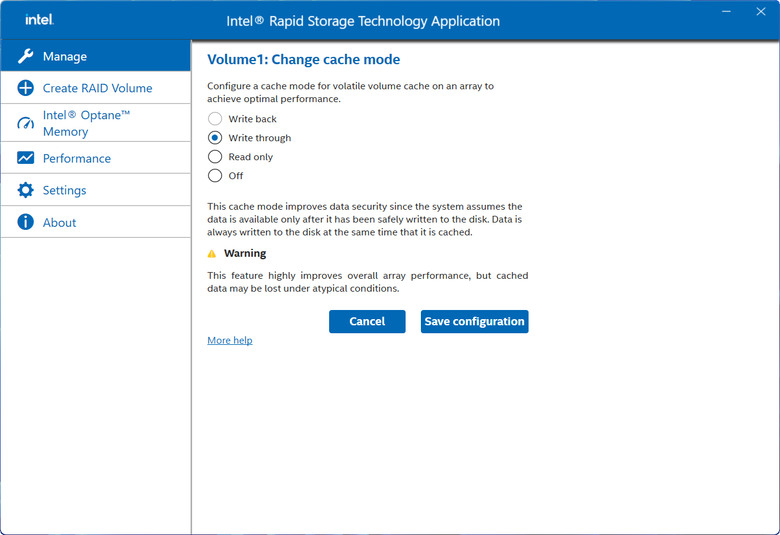
Task: Click the Optane Memory gauge icon
Action: [x=25, y=123]
